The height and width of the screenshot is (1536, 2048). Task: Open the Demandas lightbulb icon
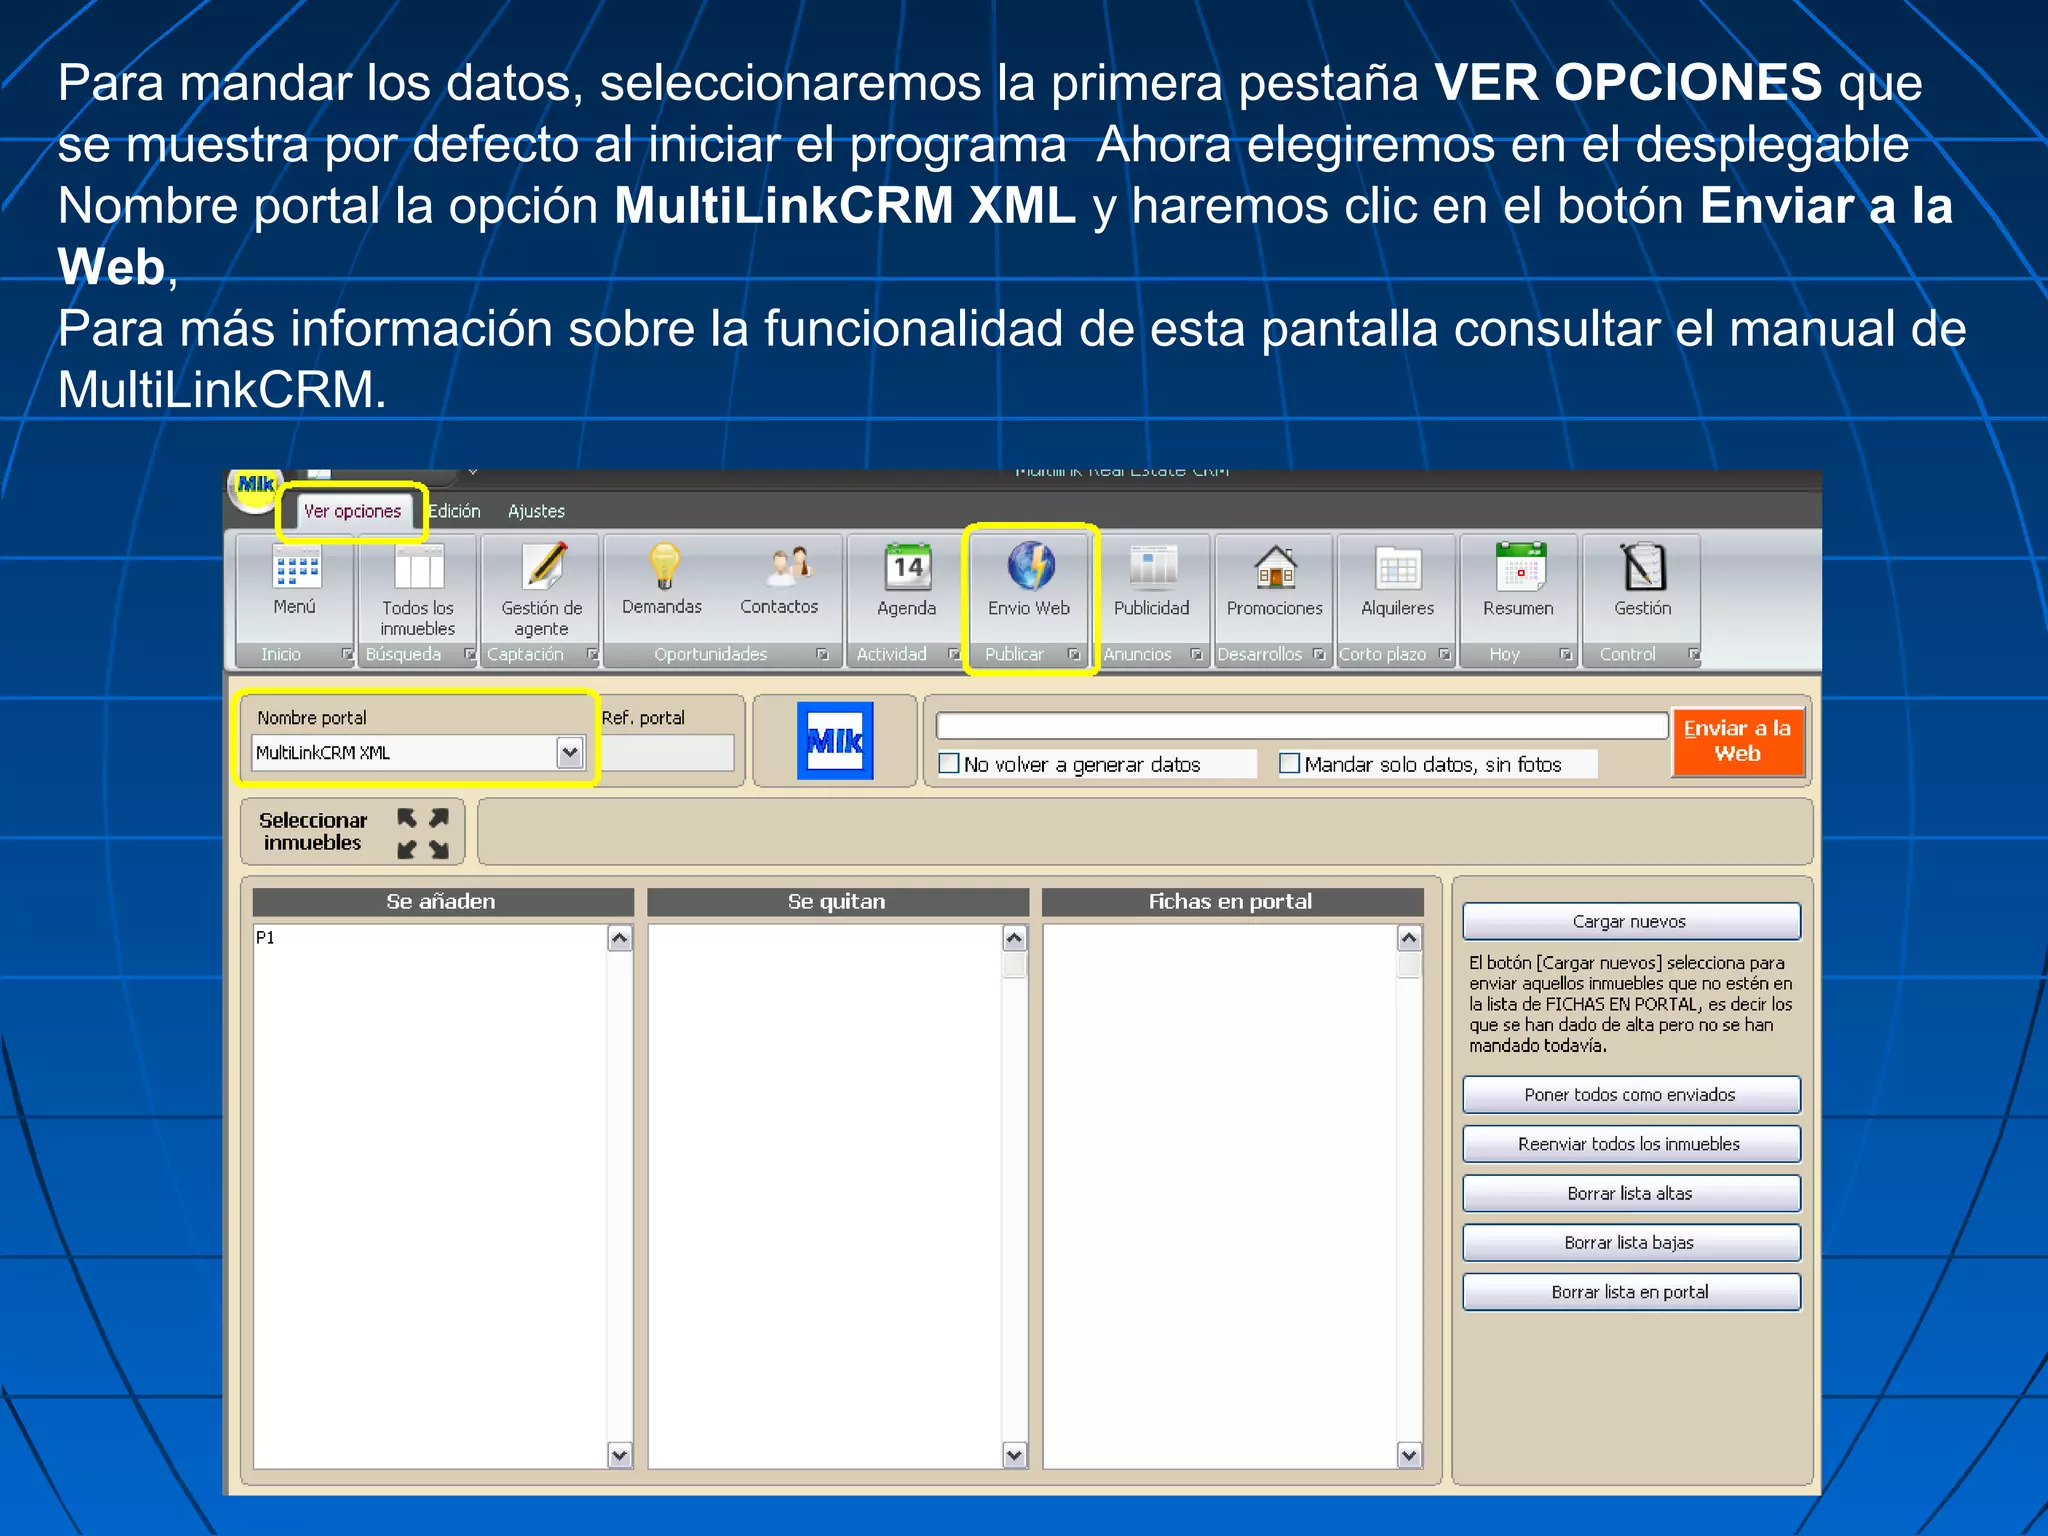663,567
